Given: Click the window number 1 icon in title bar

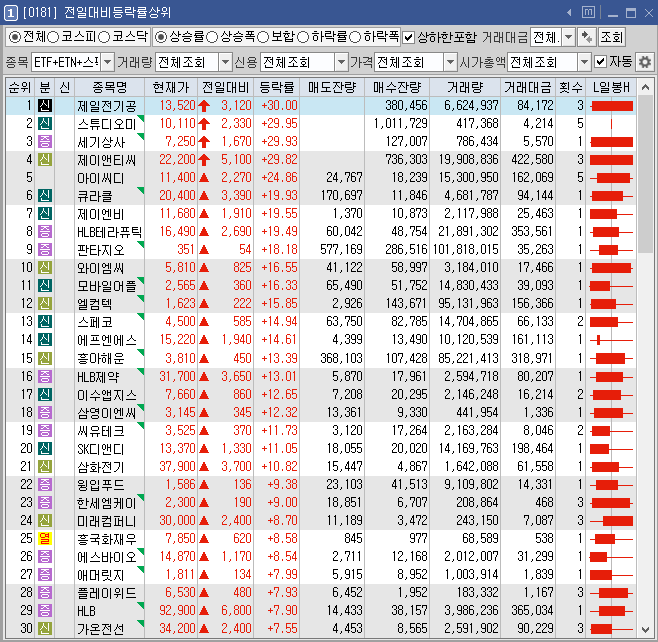Looking at the screenshot, I should 10,13.
